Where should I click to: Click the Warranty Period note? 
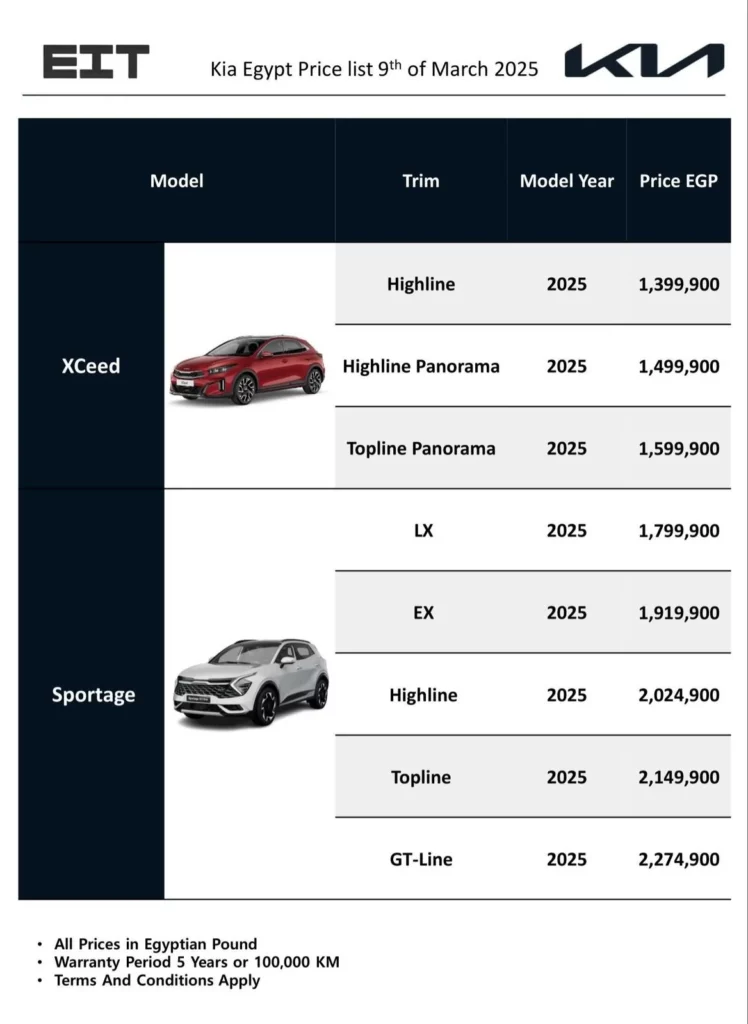[x=196, y=962]
